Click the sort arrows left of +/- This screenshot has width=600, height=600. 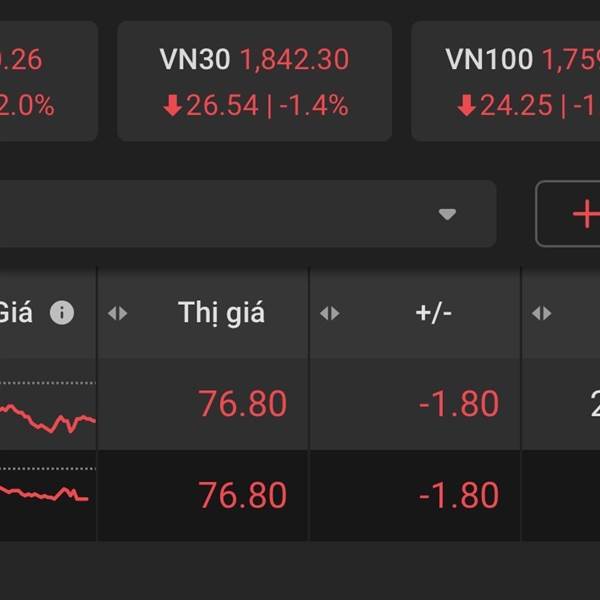point(330,313)
